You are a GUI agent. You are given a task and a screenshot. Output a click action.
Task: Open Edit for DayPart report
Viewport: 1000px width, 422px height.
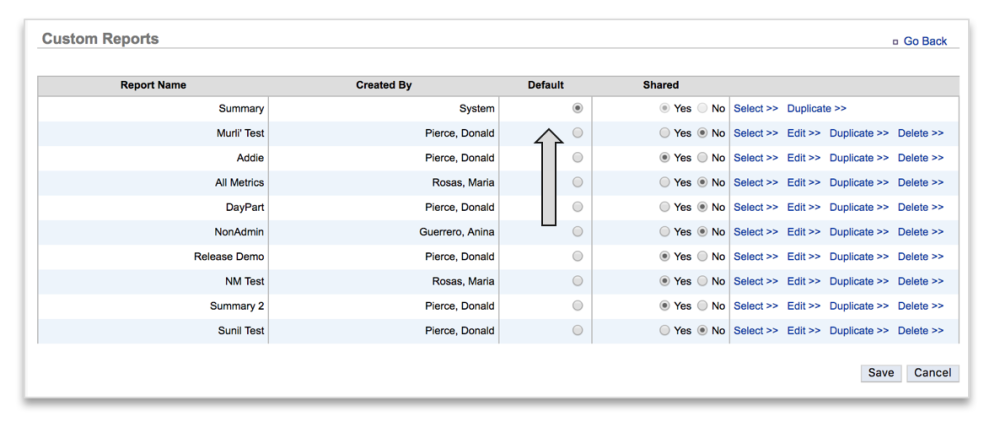[803, 207]
